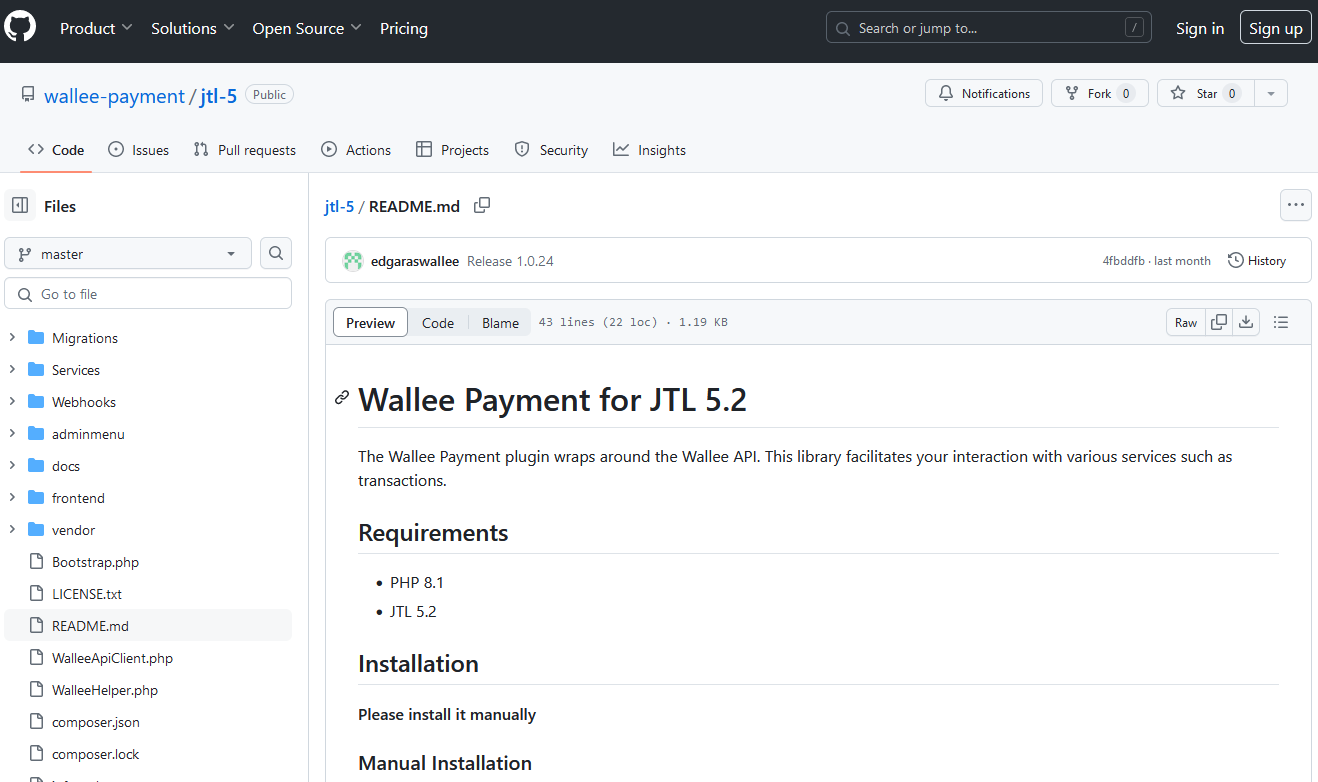
Task: Click the Raw button
Action: point(1186,322)
